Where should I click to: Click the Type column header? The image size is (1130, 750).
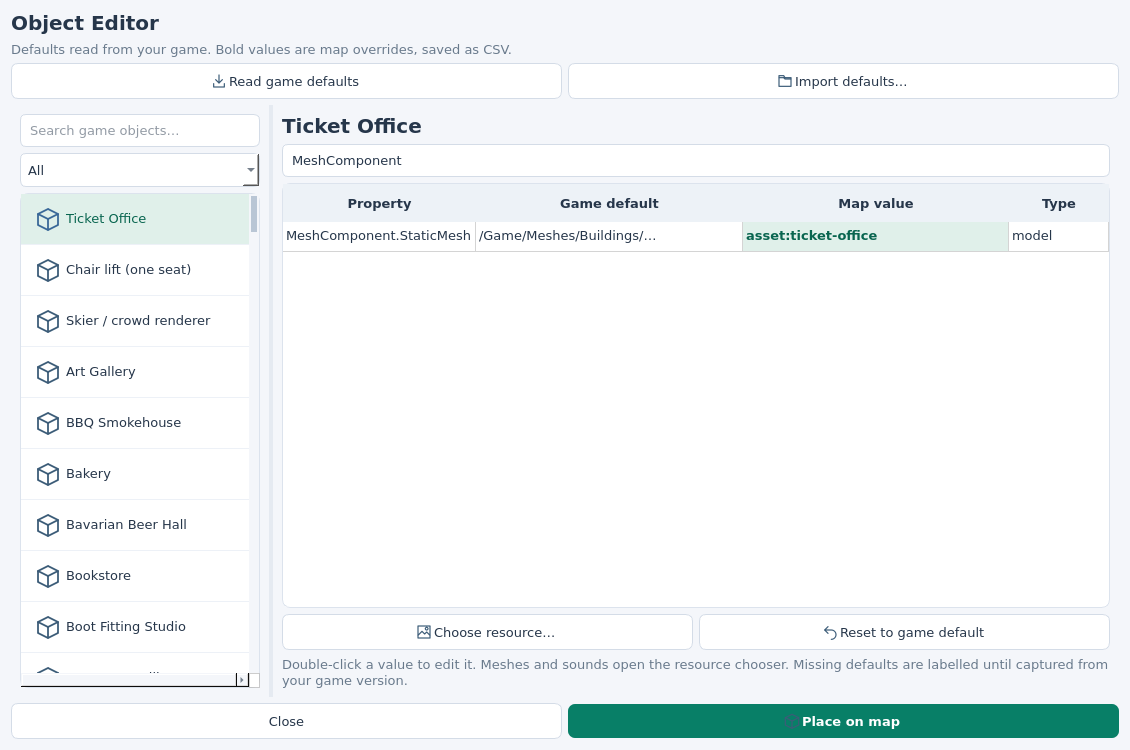tap(1059, 203)
